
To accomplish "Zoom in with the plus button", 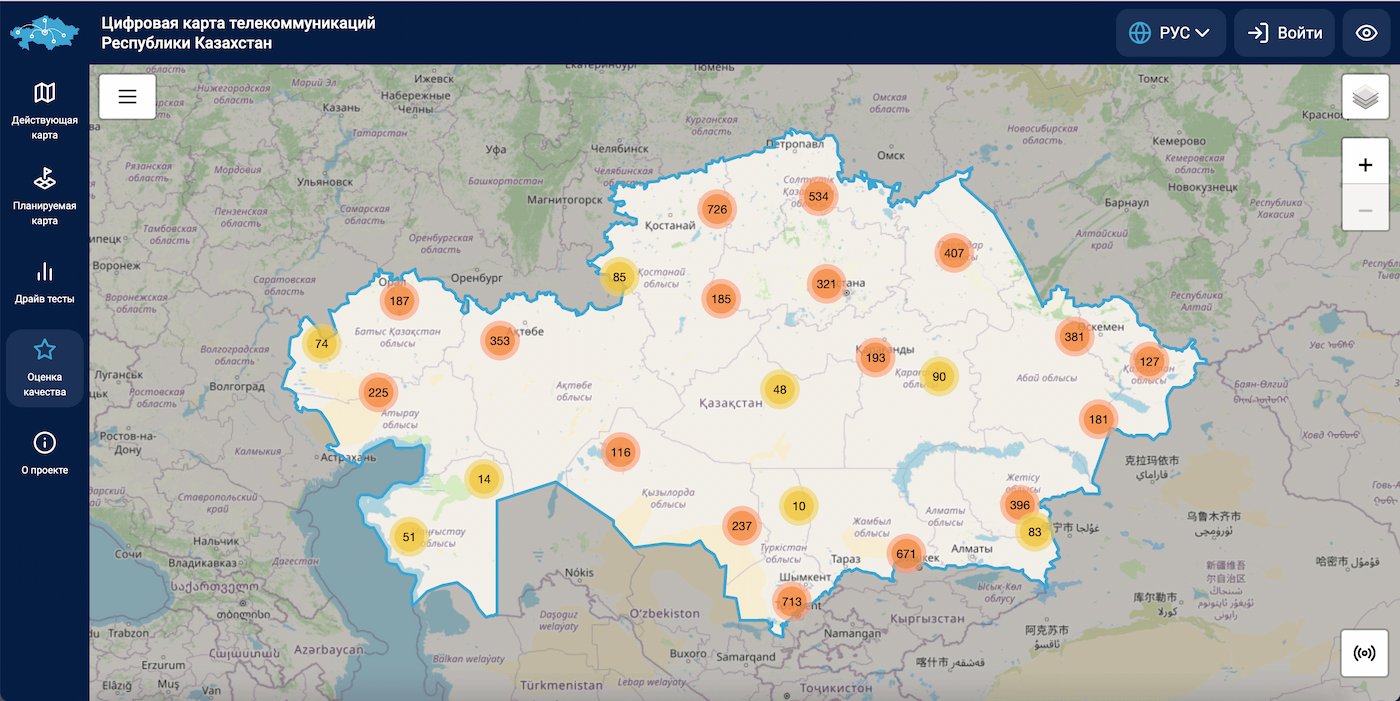I will coord(1365,164).
